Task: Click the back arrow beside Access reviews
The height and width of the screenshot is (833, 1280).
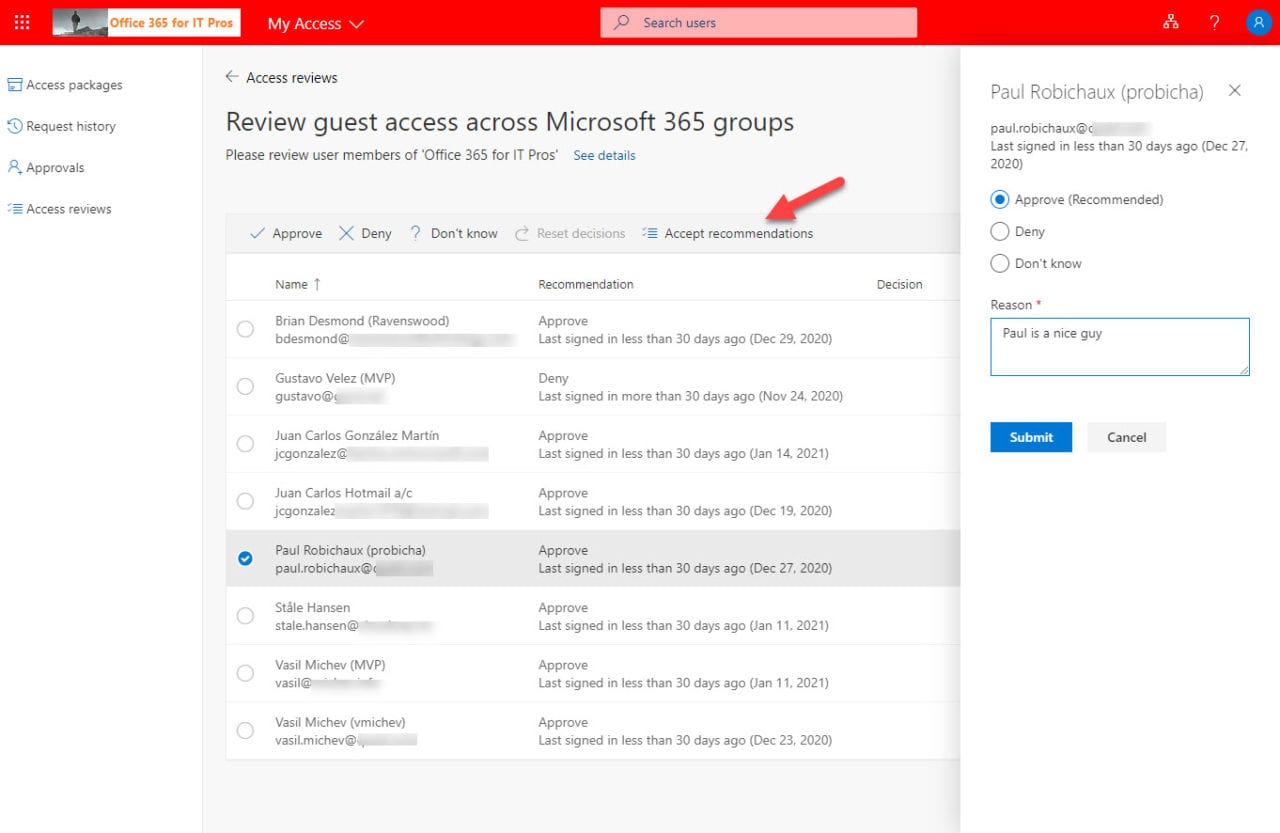Action: click(x=232, y=77)
